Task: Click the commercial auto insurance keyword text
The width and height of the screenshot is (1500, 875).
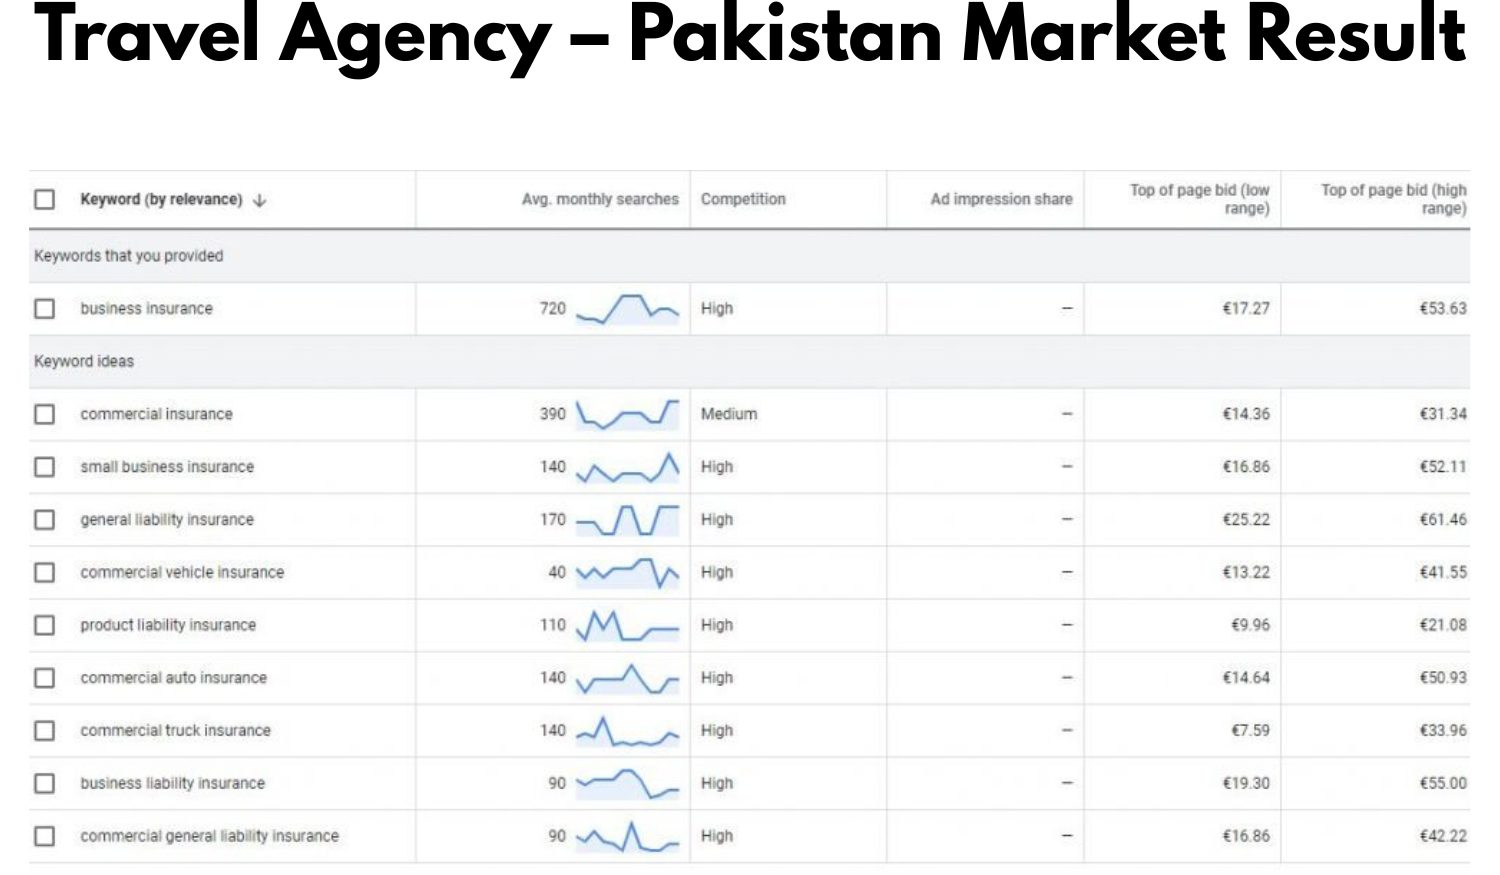Action: pos(174,678)
